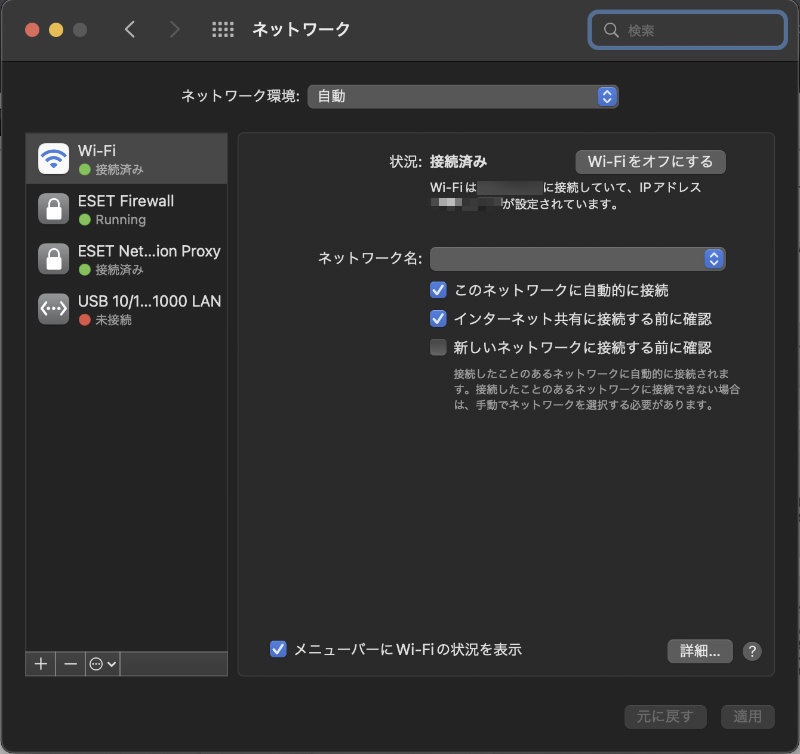Open the 詳細... advanced settings
This screenshot has height=754, width=800.
tap(700, 651)
